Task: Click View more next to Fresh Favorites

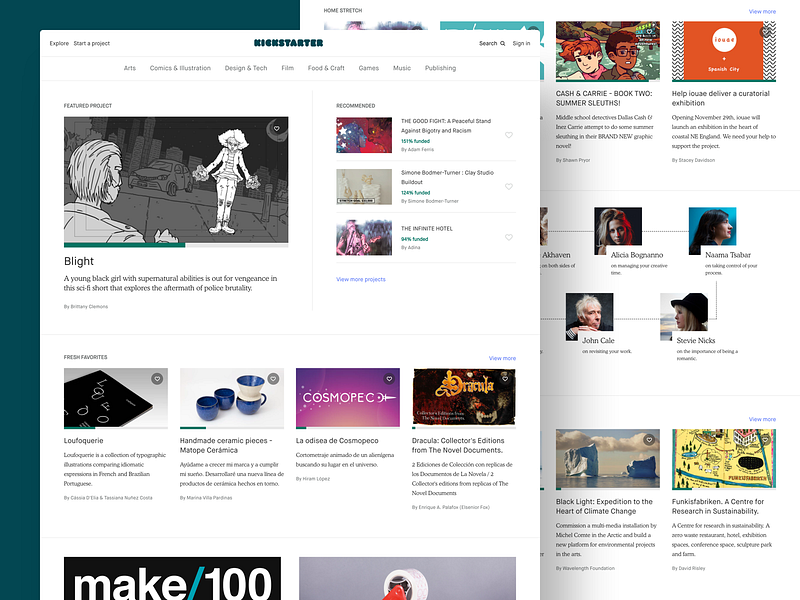Action: [x=502, y=358]
